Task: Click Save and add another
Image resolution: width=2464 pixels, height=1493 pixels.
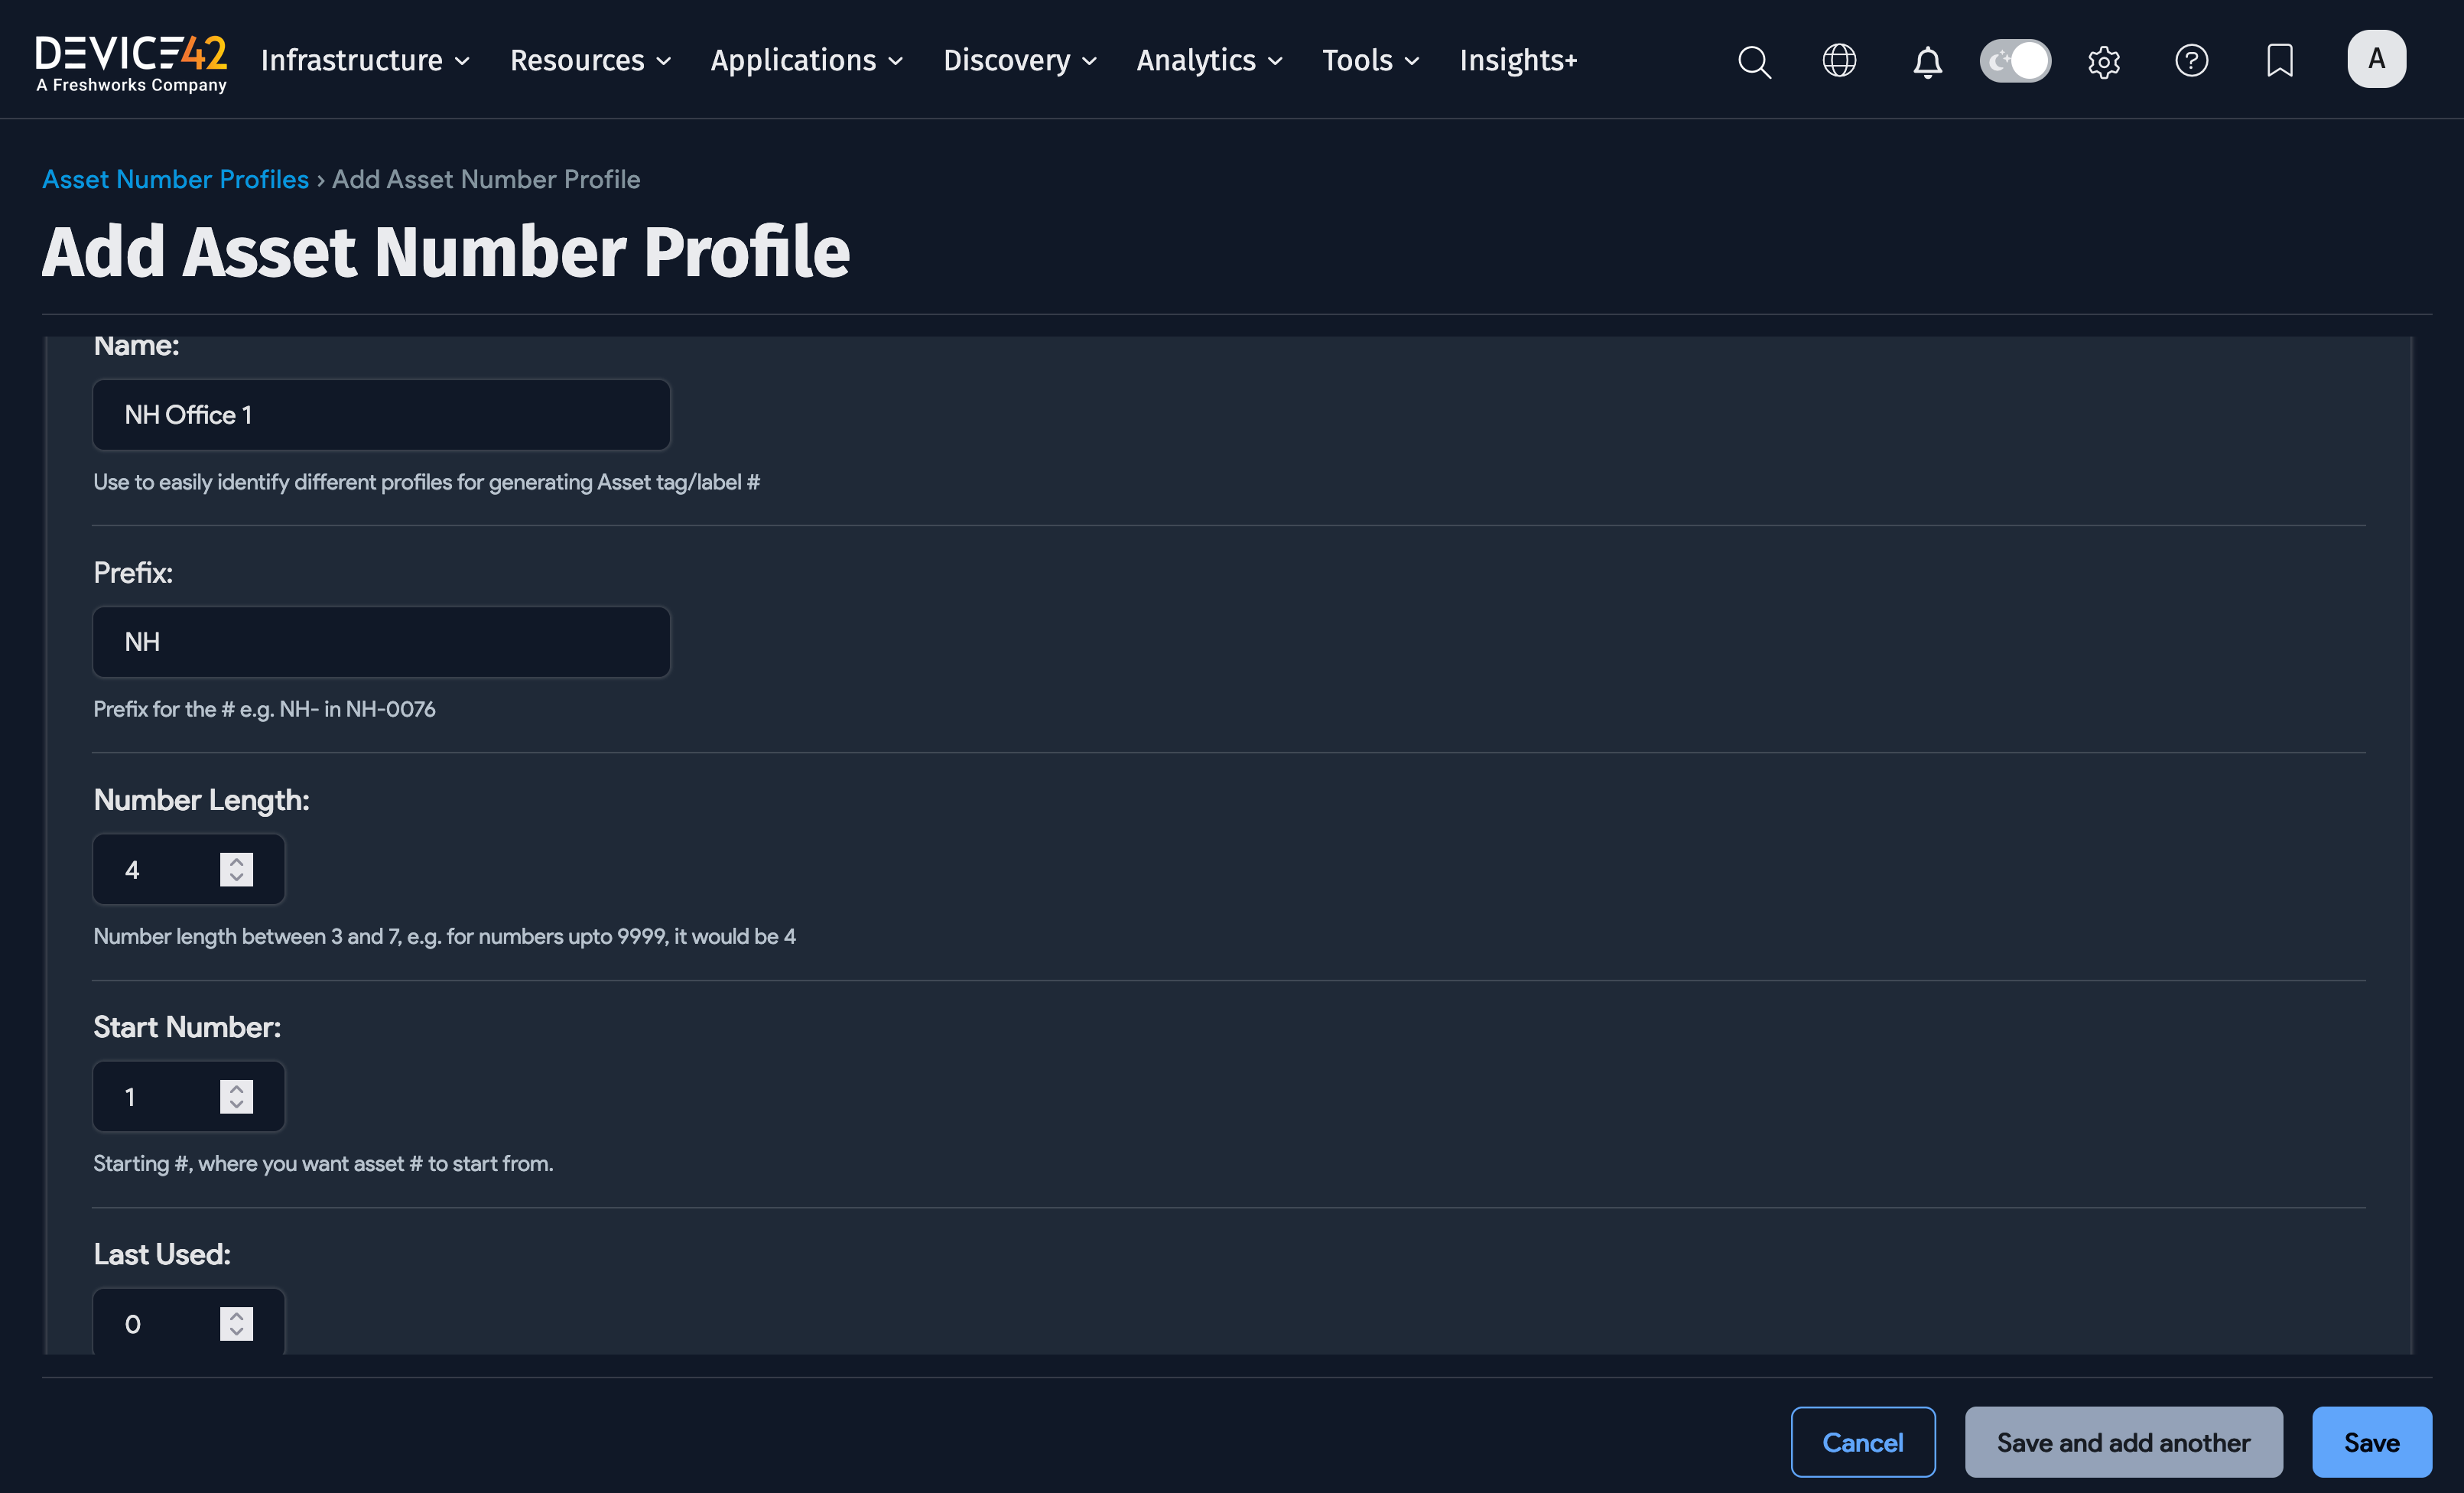Action: click(x=2123, y=1441)
